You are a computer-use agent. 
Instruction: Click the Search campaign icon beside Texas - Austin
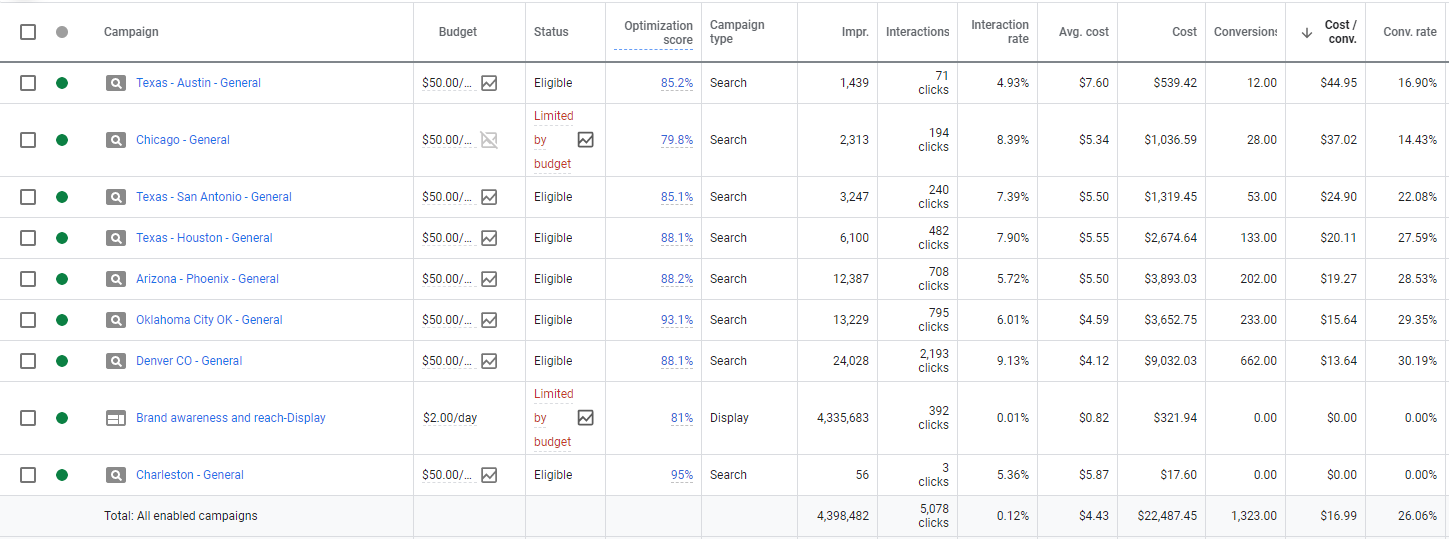(x=116, y=83)
